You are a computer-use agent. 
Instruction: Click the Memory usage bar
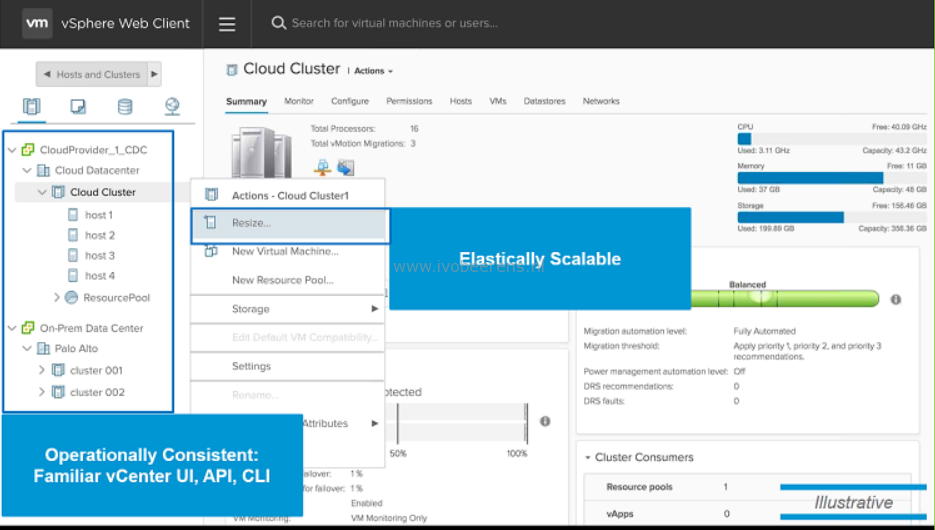pos(832,178)
